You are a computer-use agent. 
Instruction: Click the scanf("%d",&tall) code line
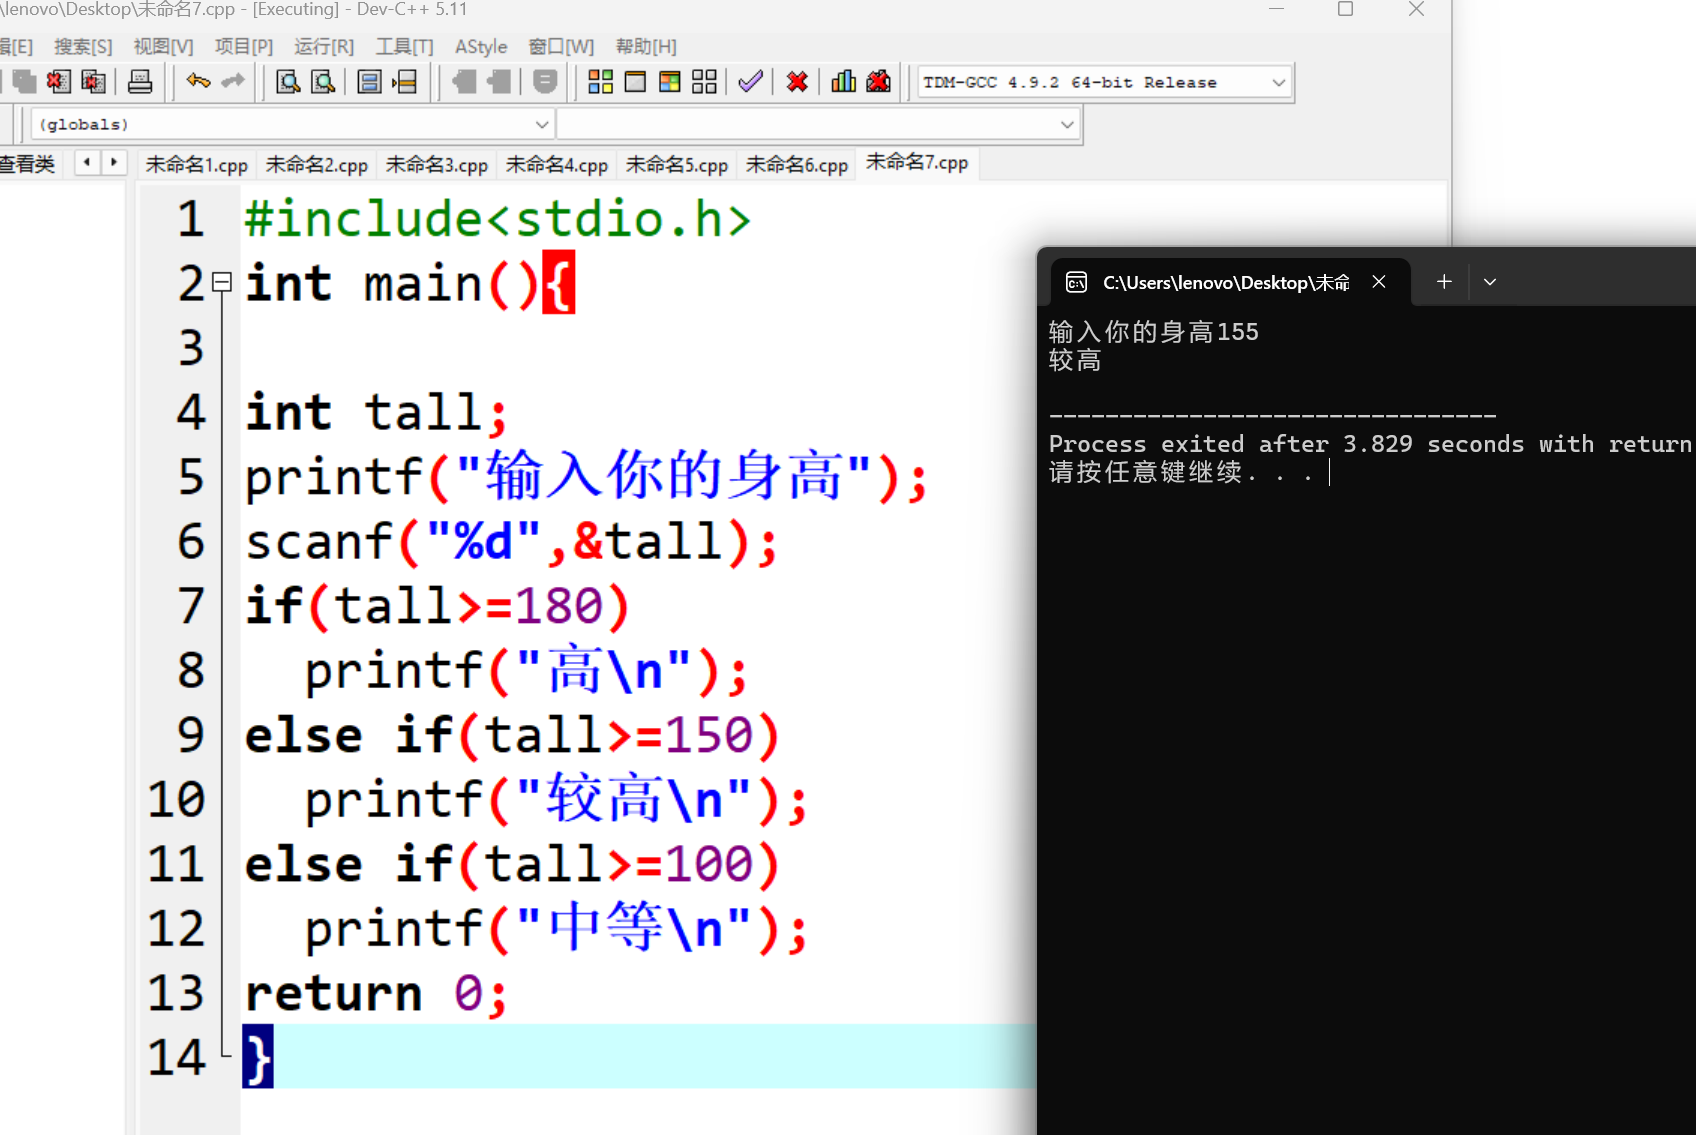click(x=511, y=542)
